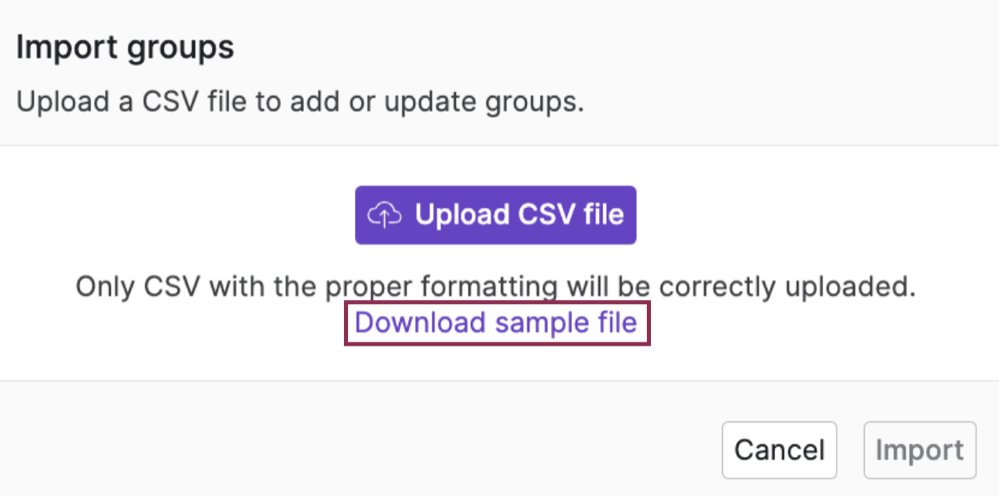
Task: Download the sample CSV file via the purple link
Action: 496,323
